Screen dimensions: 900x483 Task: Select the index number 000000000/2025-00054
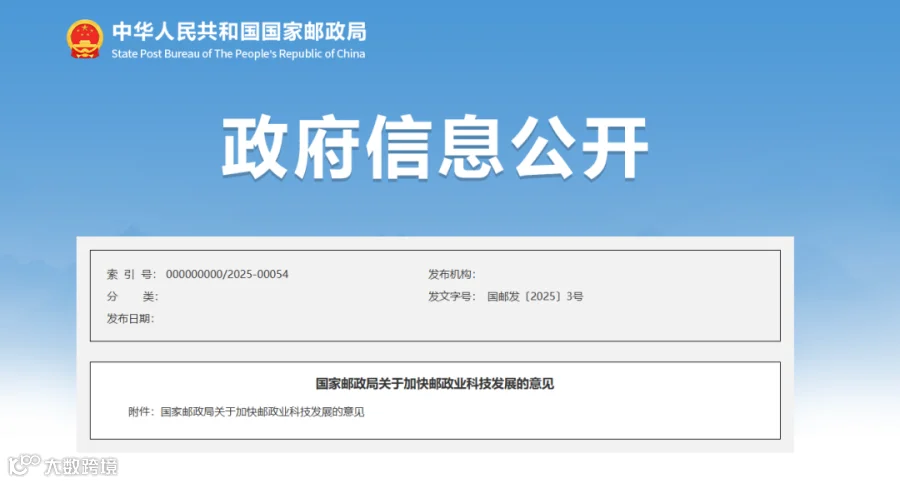click(x=227, y=275)
